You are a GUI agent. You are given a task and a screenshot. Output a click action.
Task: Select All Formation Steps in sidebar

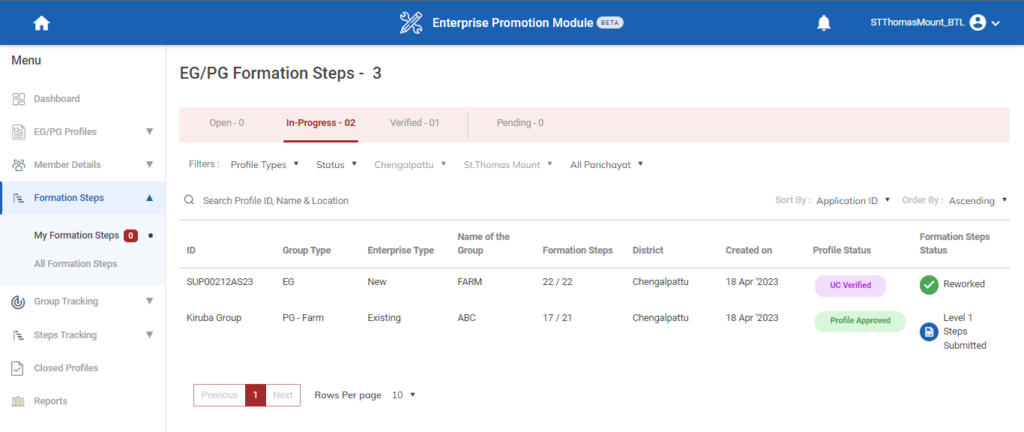[x=75, y=264]
